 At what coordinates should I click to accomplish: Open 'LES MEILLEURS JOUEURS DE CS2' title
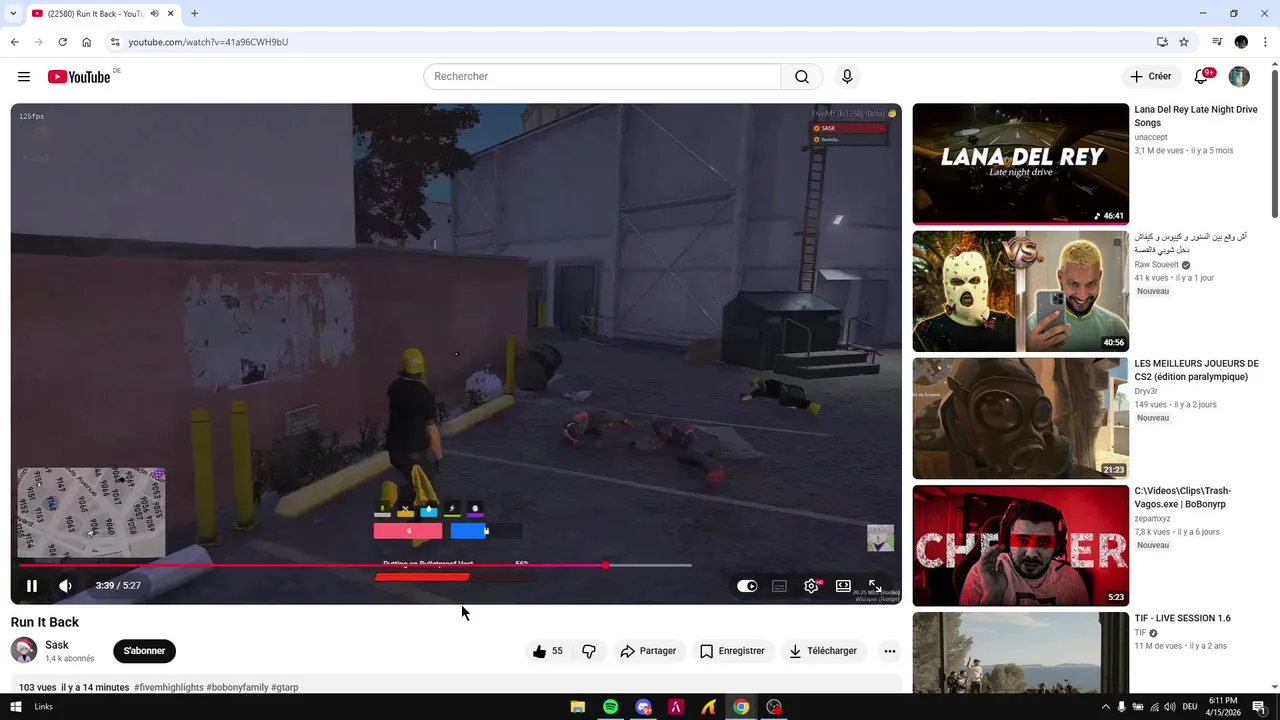(1196, 370)
